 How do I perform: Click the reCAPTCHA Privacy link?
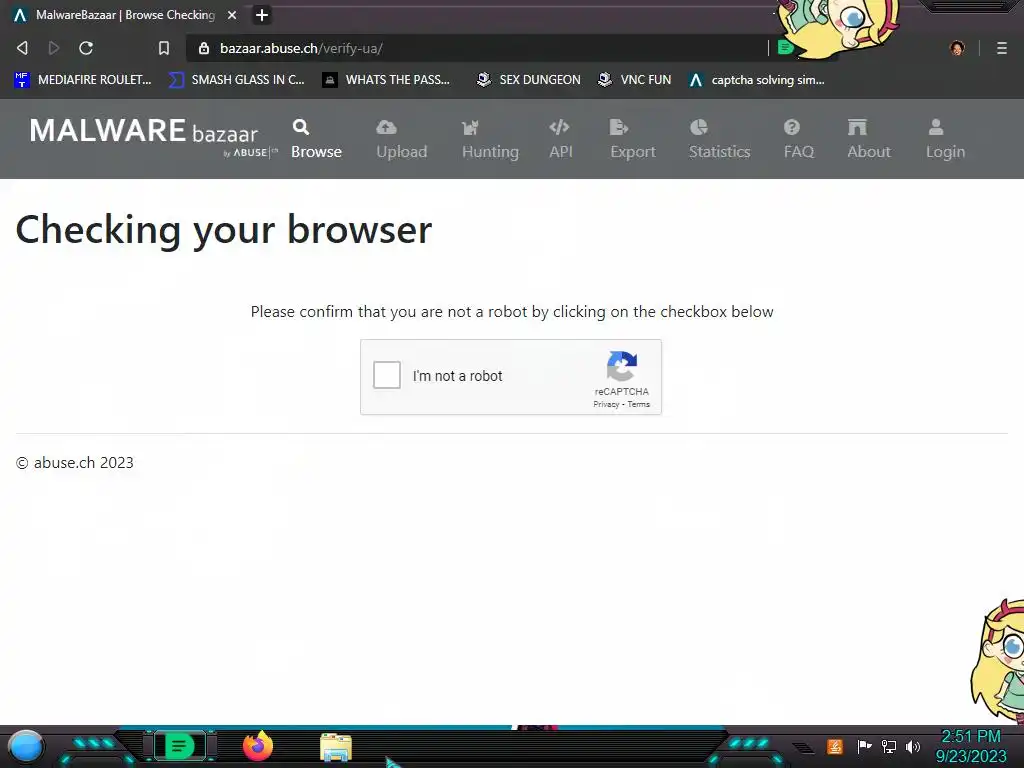[605, 404]
